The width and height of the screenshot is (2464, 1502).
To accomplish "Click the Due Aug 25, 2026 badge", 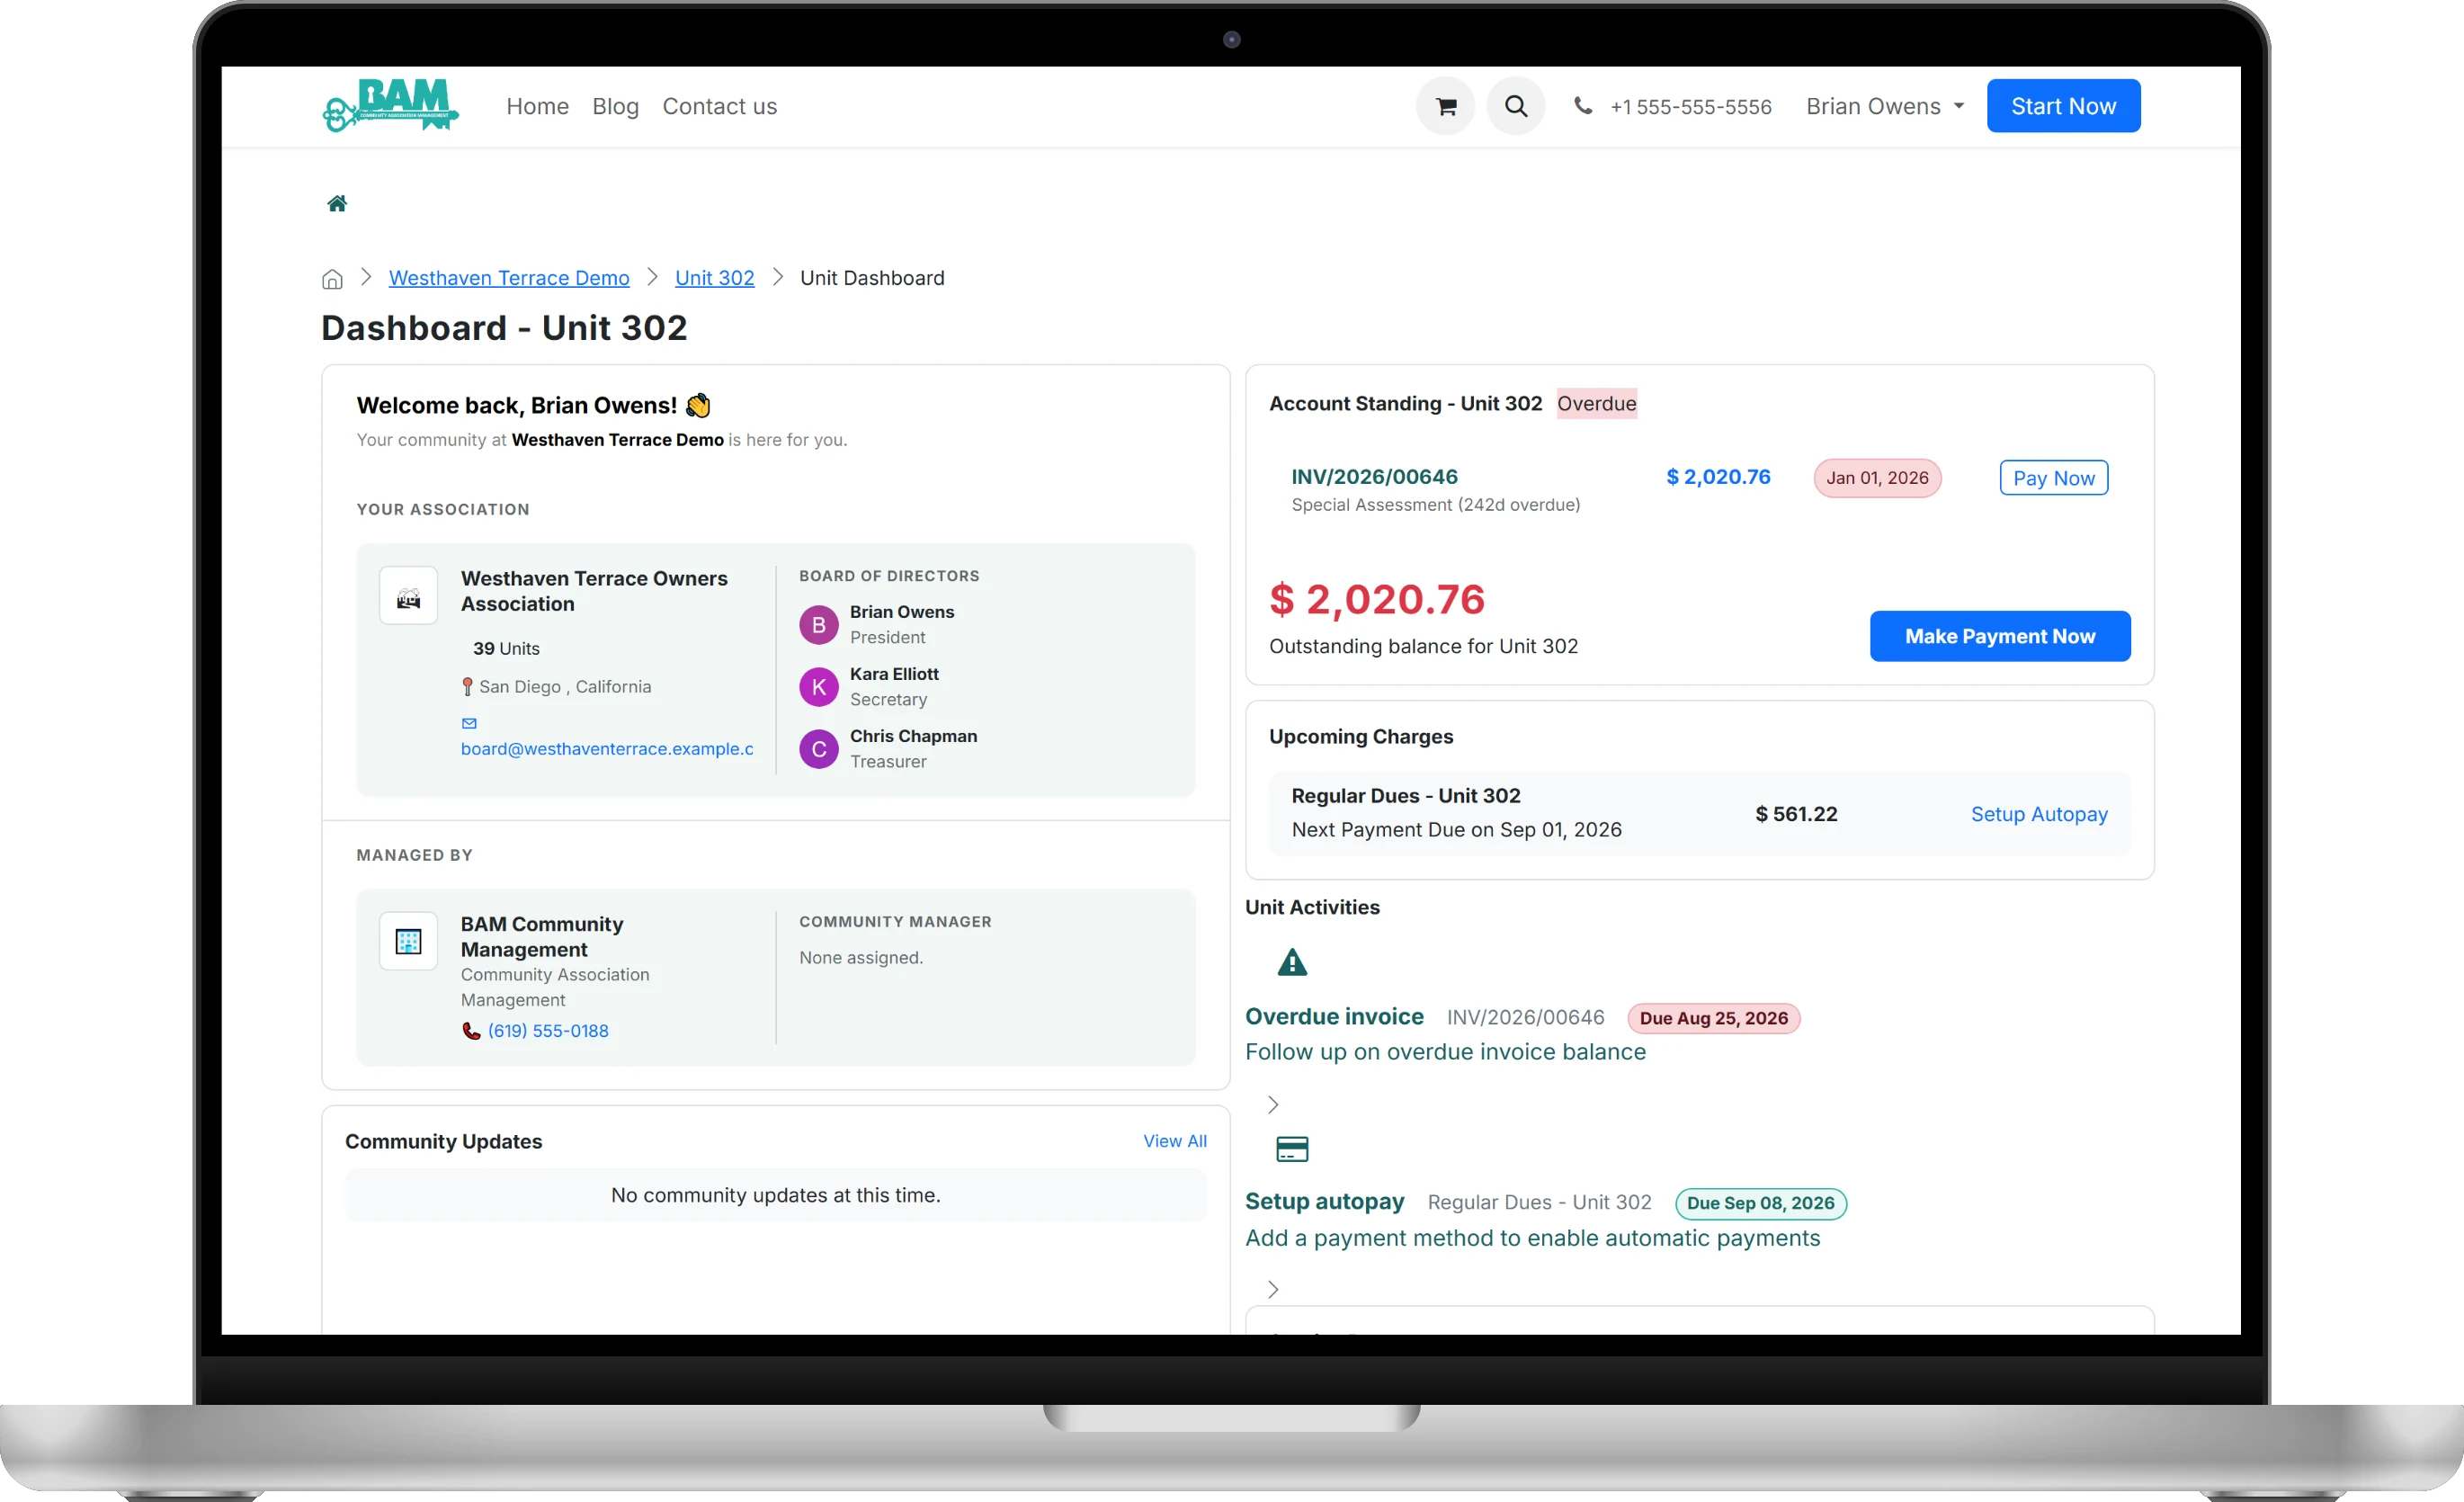I will click(x=1713, y=1018).
